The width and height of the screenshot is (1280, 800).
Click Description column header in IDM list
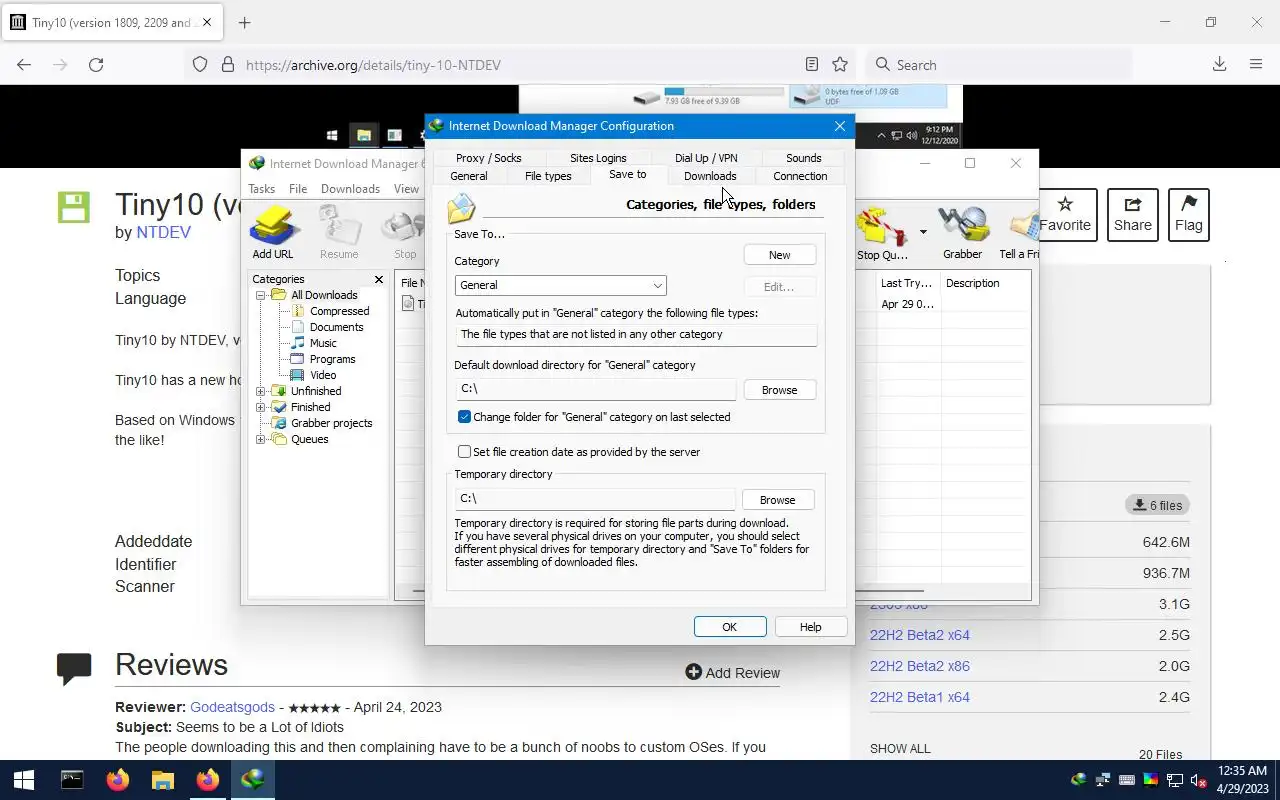(x=985, y=283)
